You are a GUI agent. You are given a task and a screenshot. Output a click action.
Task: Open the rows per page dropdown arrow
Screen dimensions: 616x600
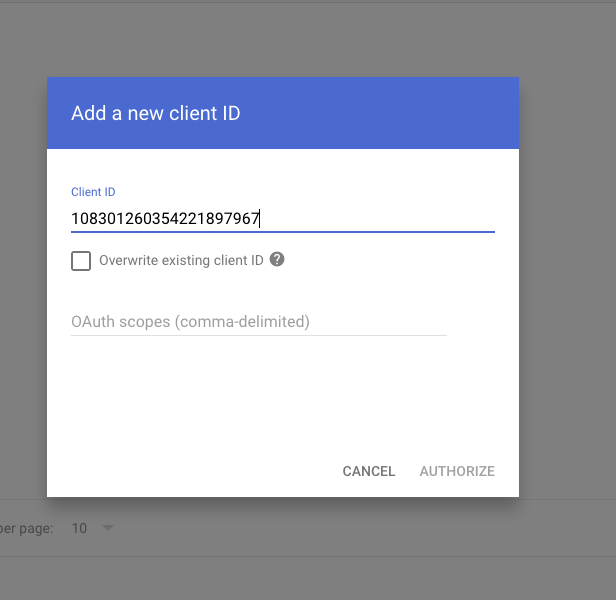tap(108, 528)
